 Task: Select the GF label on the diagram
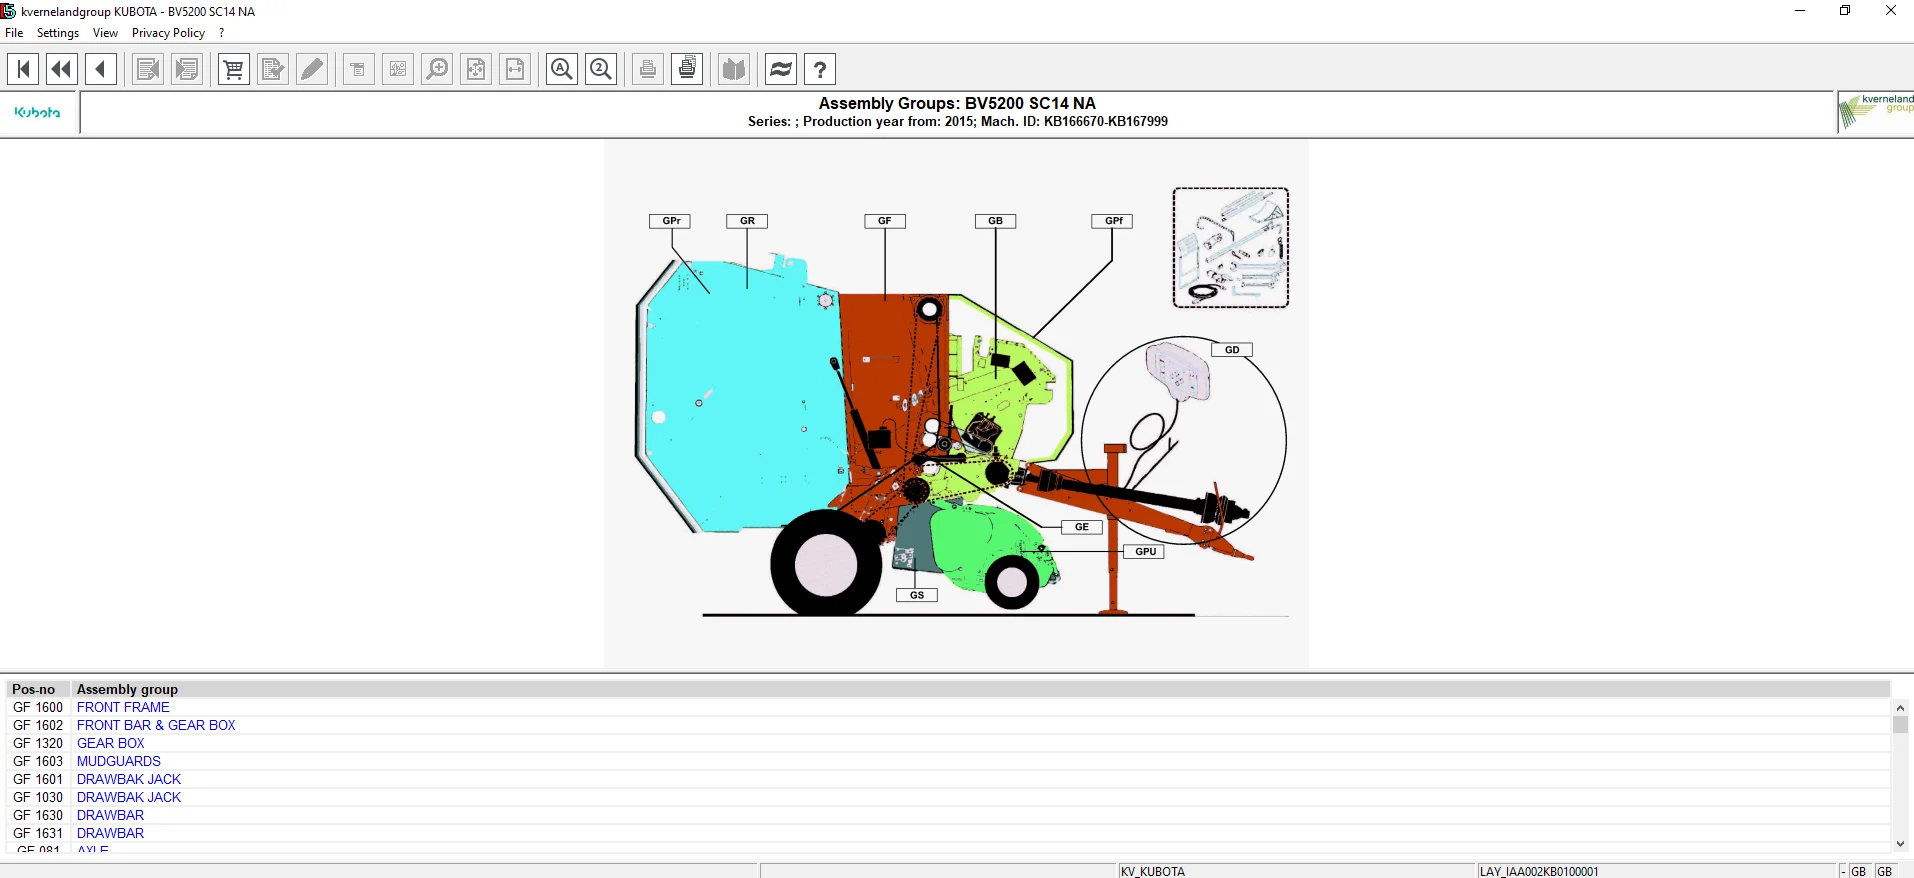click(x=885, y=221)
